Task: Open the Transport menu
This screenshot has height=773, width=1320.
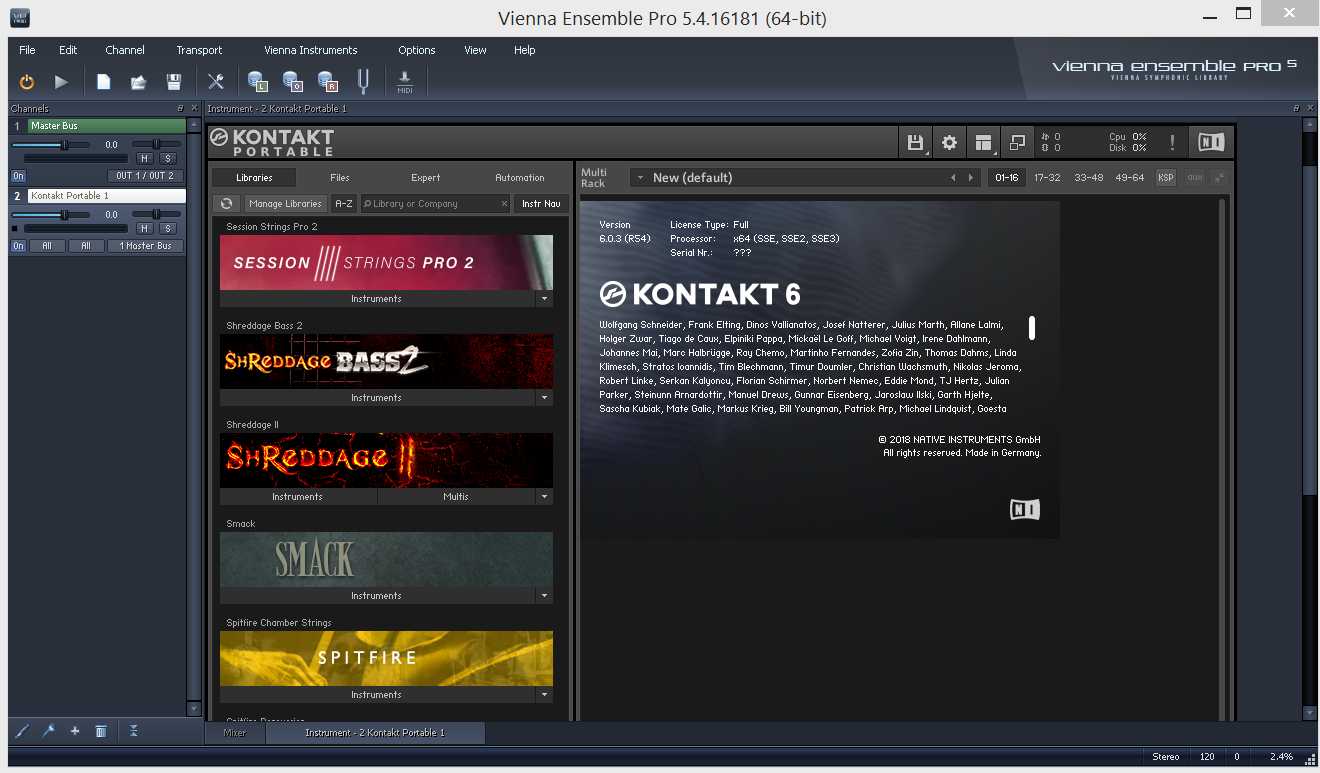Action: [x=199, y=50]
